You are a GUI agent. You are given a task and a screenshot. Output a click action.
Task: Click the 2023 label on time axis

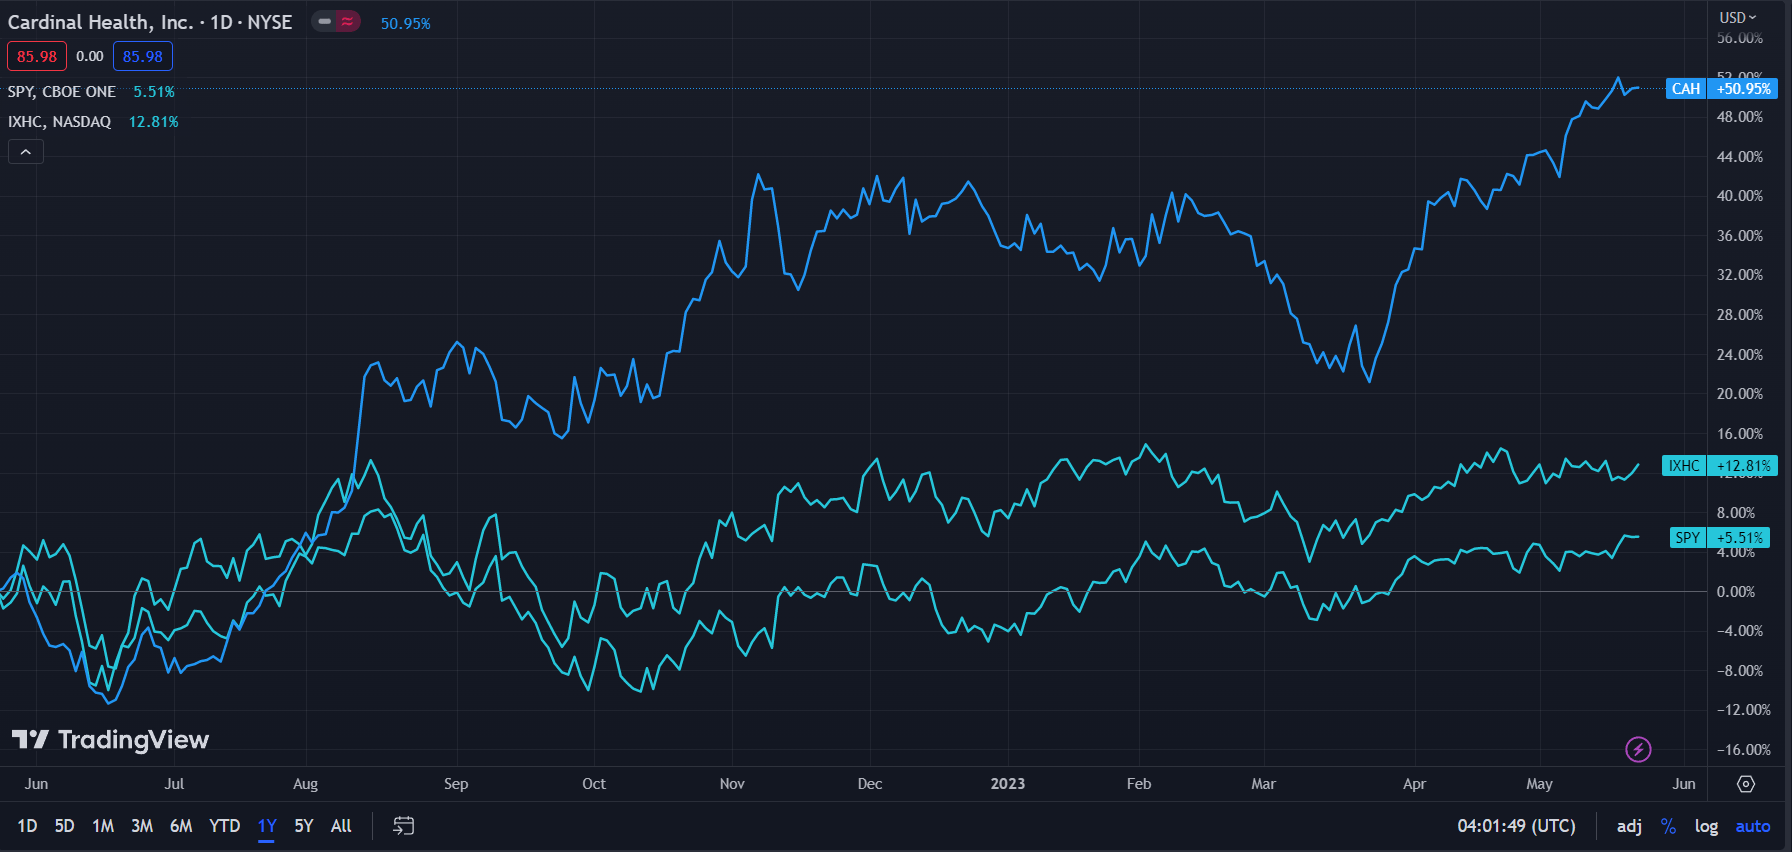click(1008, 784)
